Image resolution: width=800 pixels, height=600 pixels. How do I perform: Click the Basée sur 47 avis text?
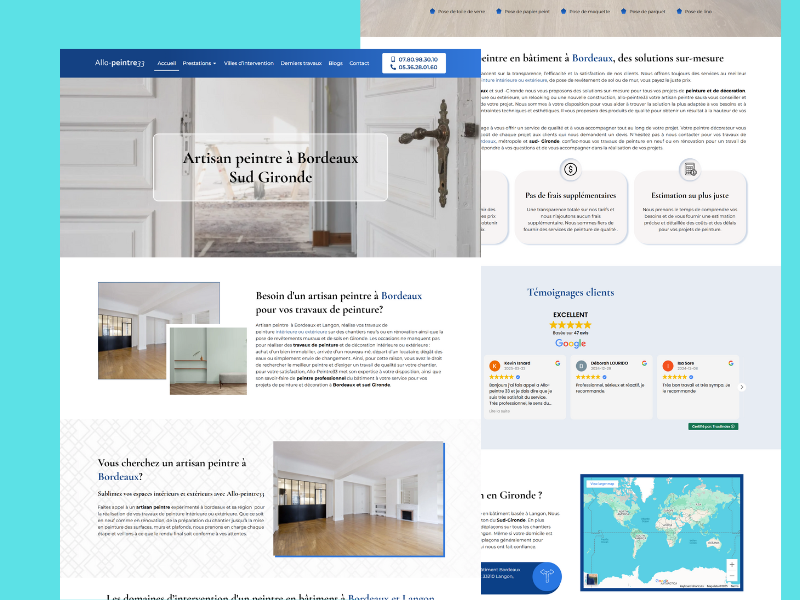pos(570,333)
